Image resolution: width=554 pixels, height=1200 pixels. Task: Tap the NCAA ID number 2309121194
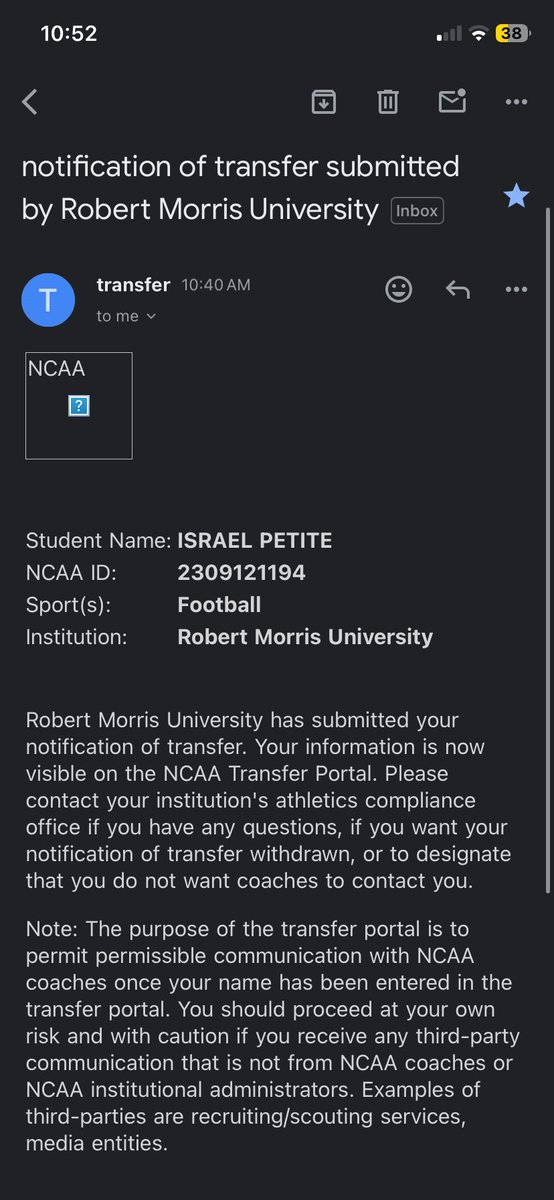coord(241,573)
